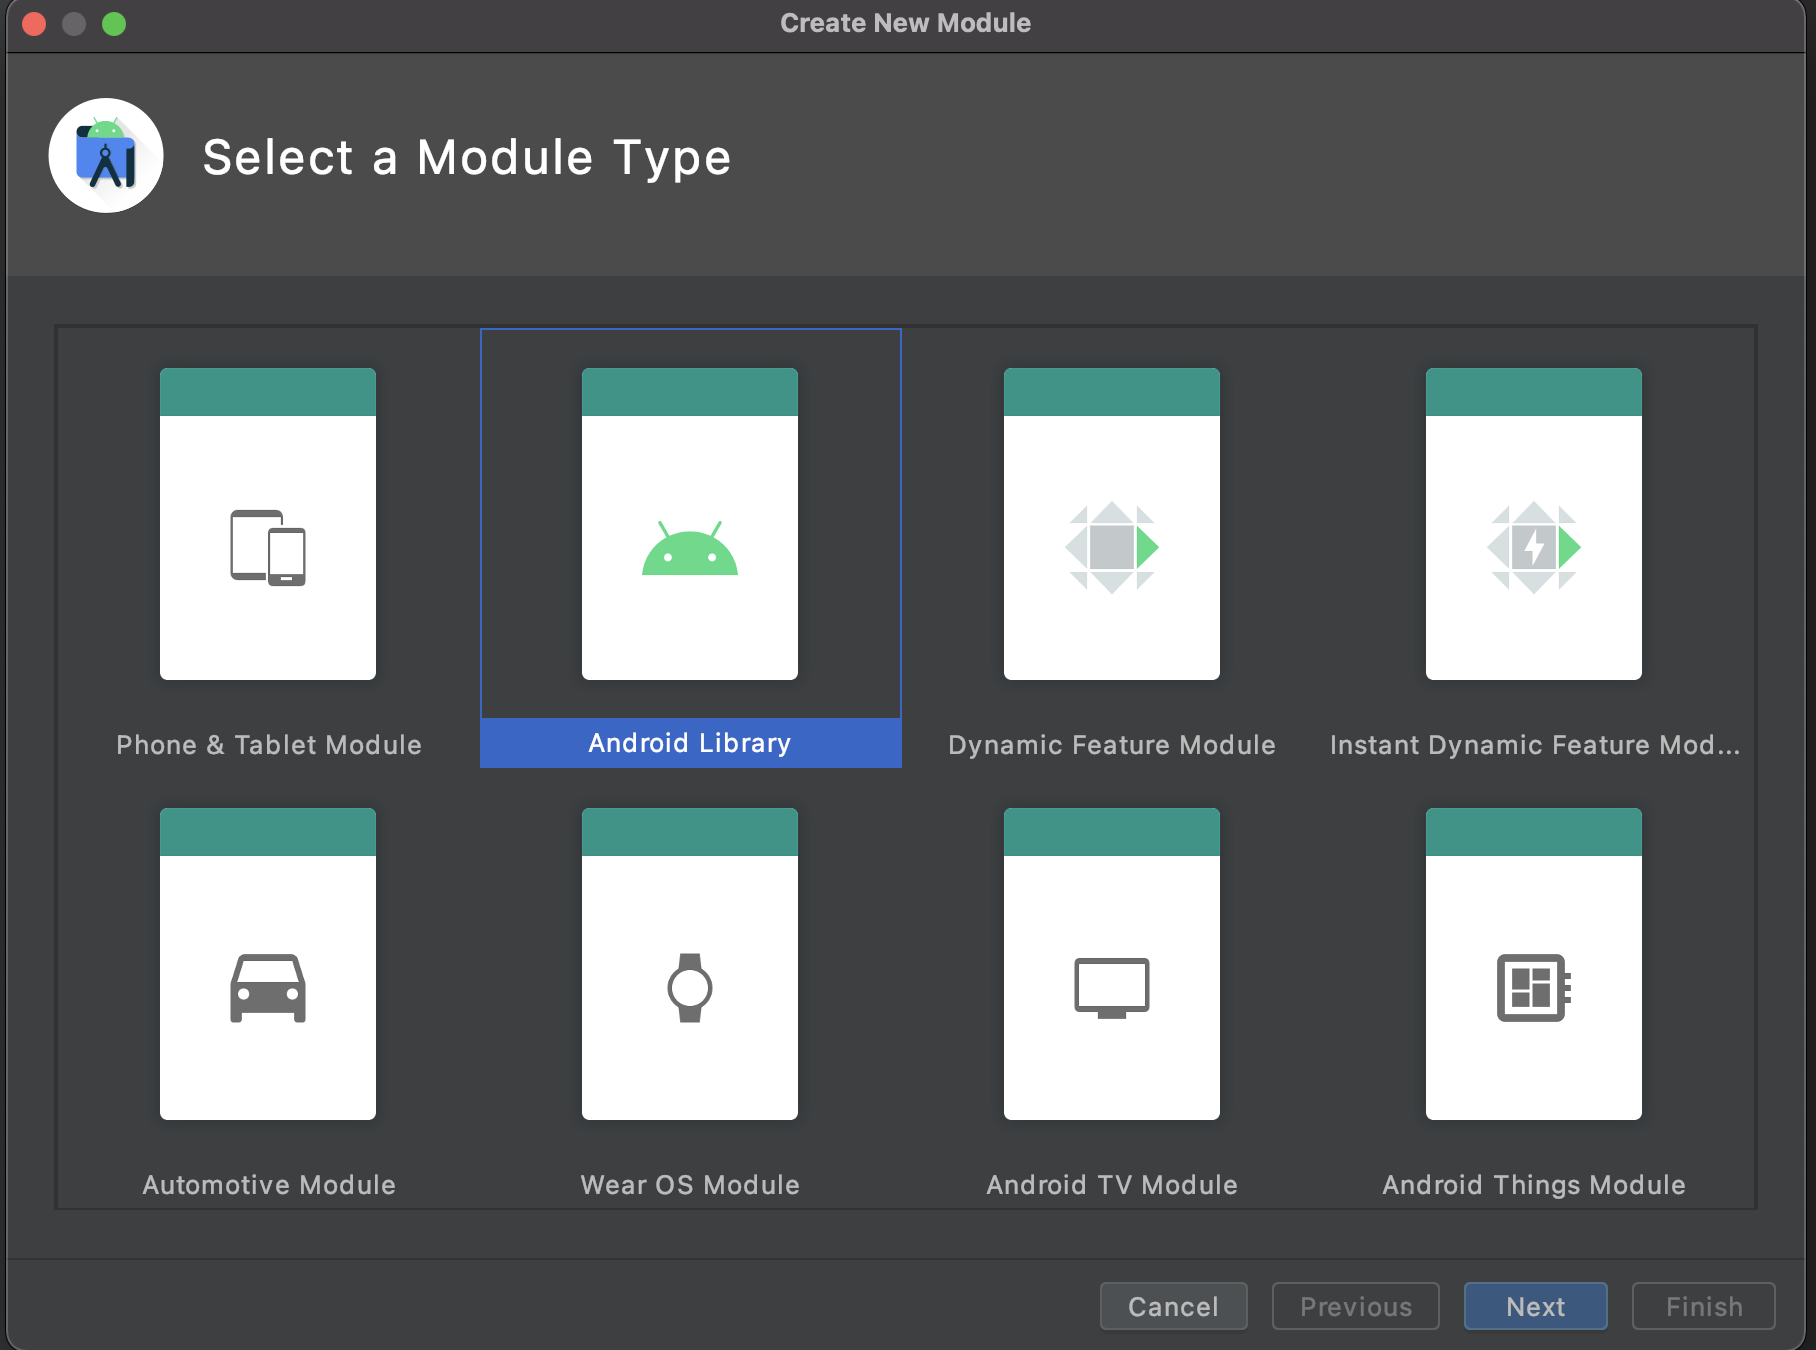This screenshot has height=1350, width=1816.
Task: Click the Dynamic Feature Module label
Action: tap(1112, 745)
